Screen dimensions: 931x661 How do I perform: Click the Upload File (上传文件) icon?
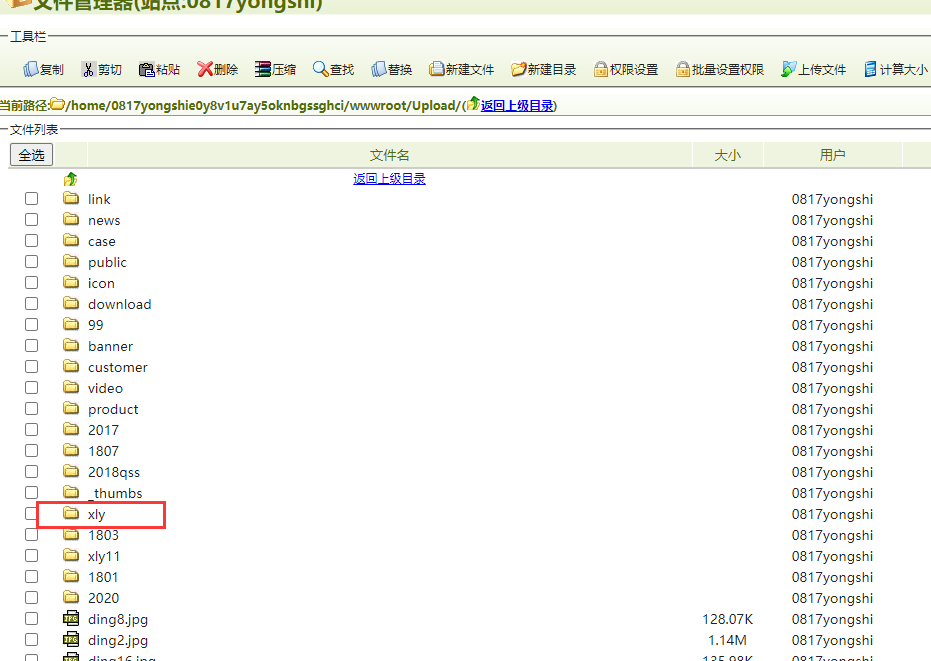[789, 69]
